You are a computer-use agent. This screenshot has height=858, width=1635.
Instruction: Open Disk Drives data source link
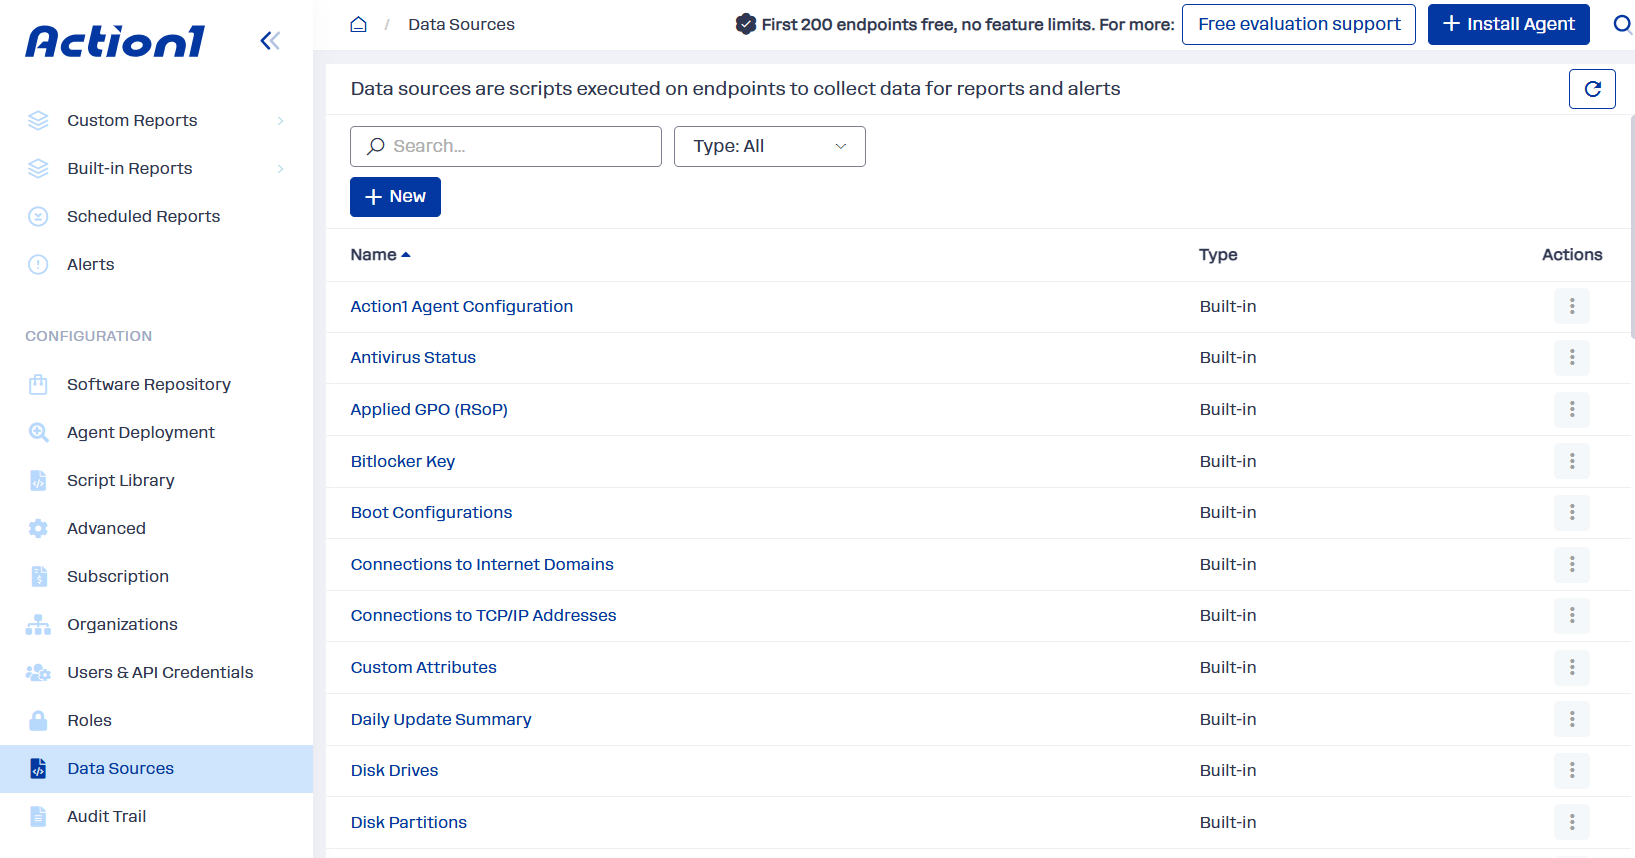click(x=394, y=770)
